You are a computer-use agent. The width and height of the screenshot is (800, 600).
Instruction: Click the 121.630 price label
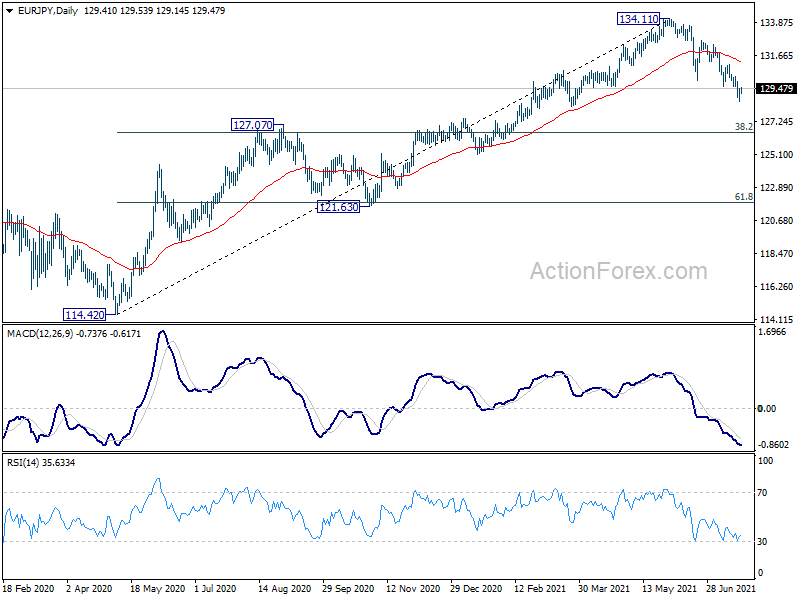pyautogui.click(x=338, y=207)
